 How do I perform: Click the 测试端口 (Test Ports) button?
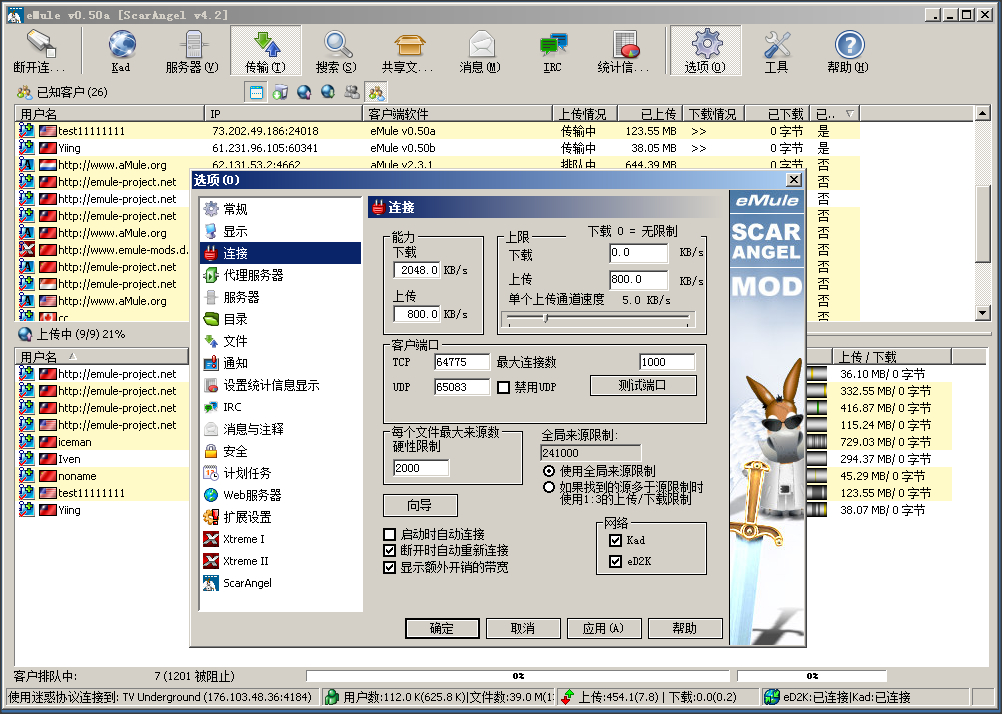643,385
